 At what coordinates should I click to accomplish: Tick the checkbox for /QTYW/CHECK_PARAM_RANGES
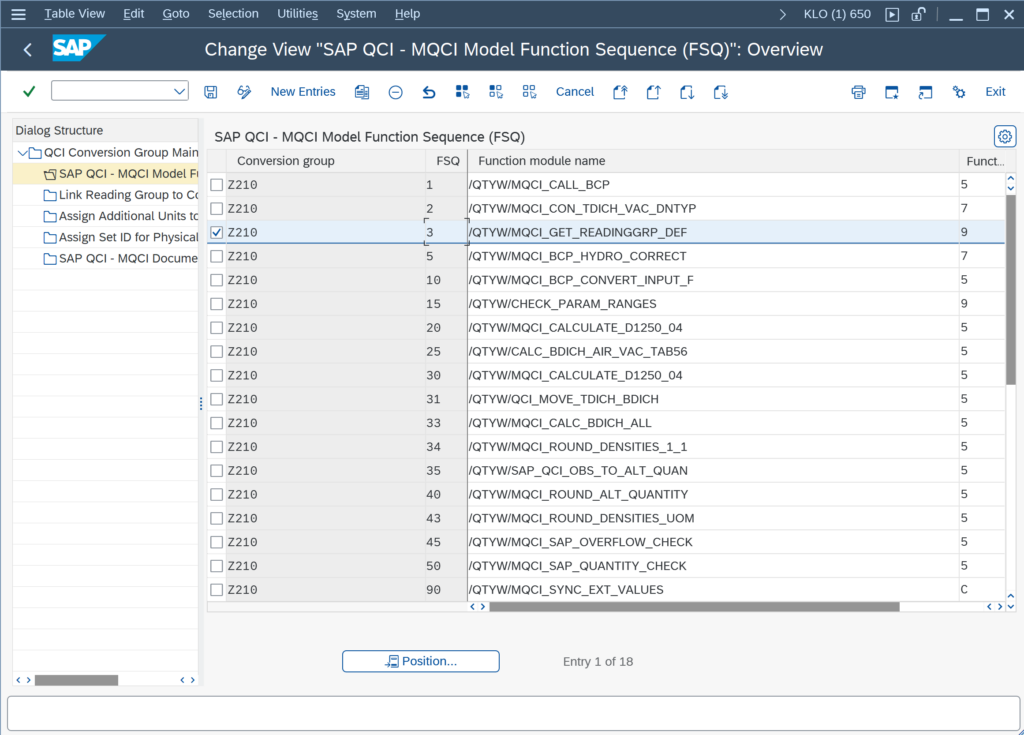tap(217, 304)
